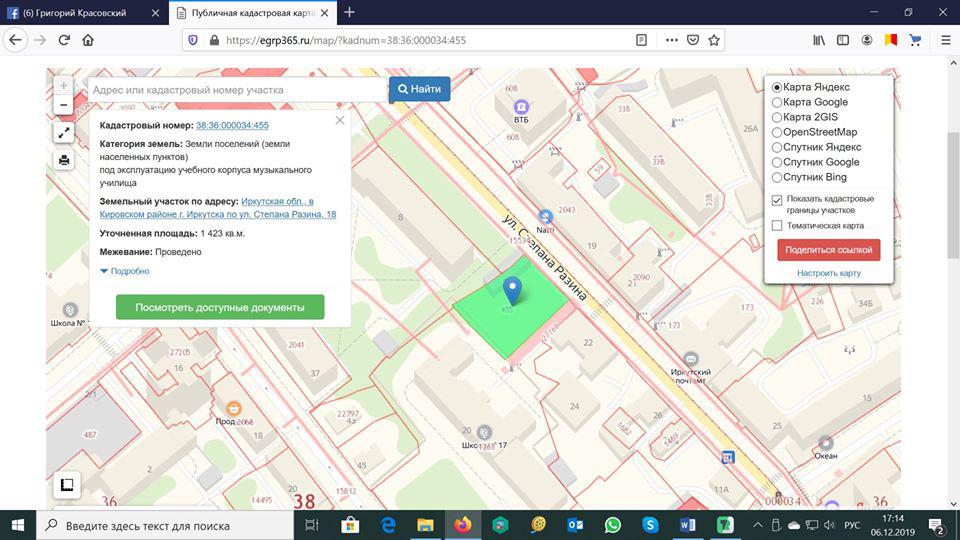Viewport: 960px width, 540px height.
Task: Open Настроить карту link
Action: click(828, 273)
